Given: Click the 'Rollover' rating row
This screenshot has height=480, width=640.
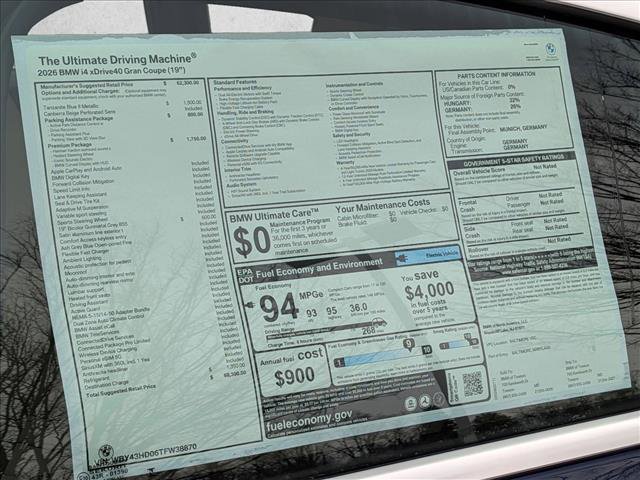Looking at the screenshot, I should 524,246.
